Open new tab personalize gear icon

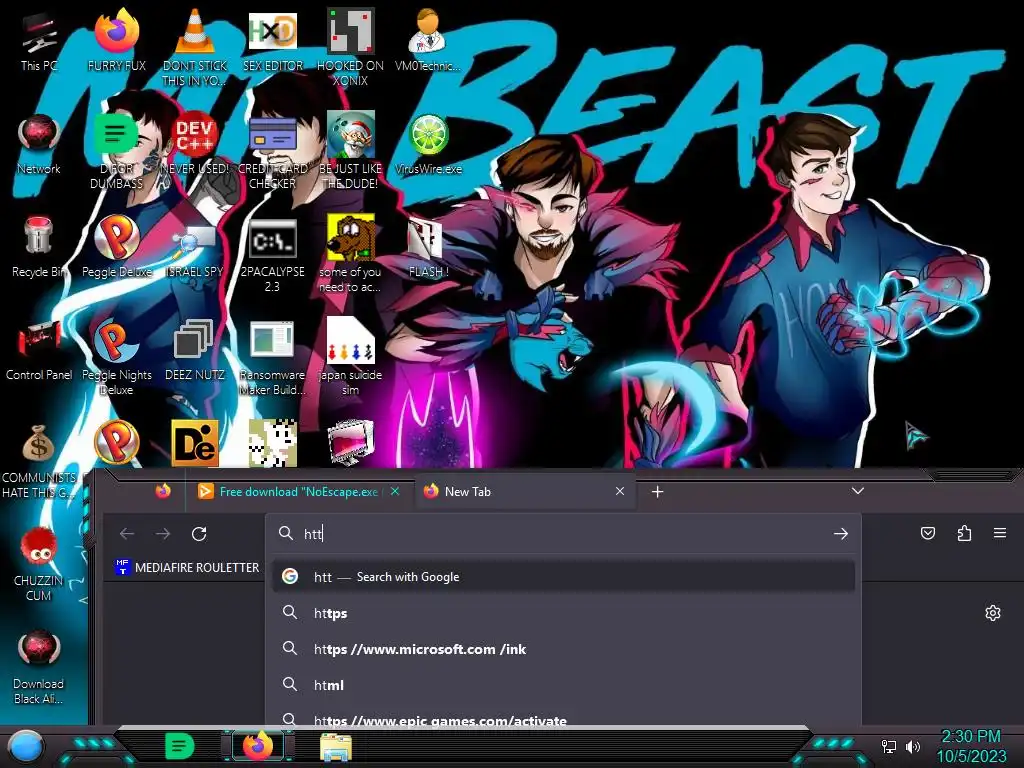[993, 613]
